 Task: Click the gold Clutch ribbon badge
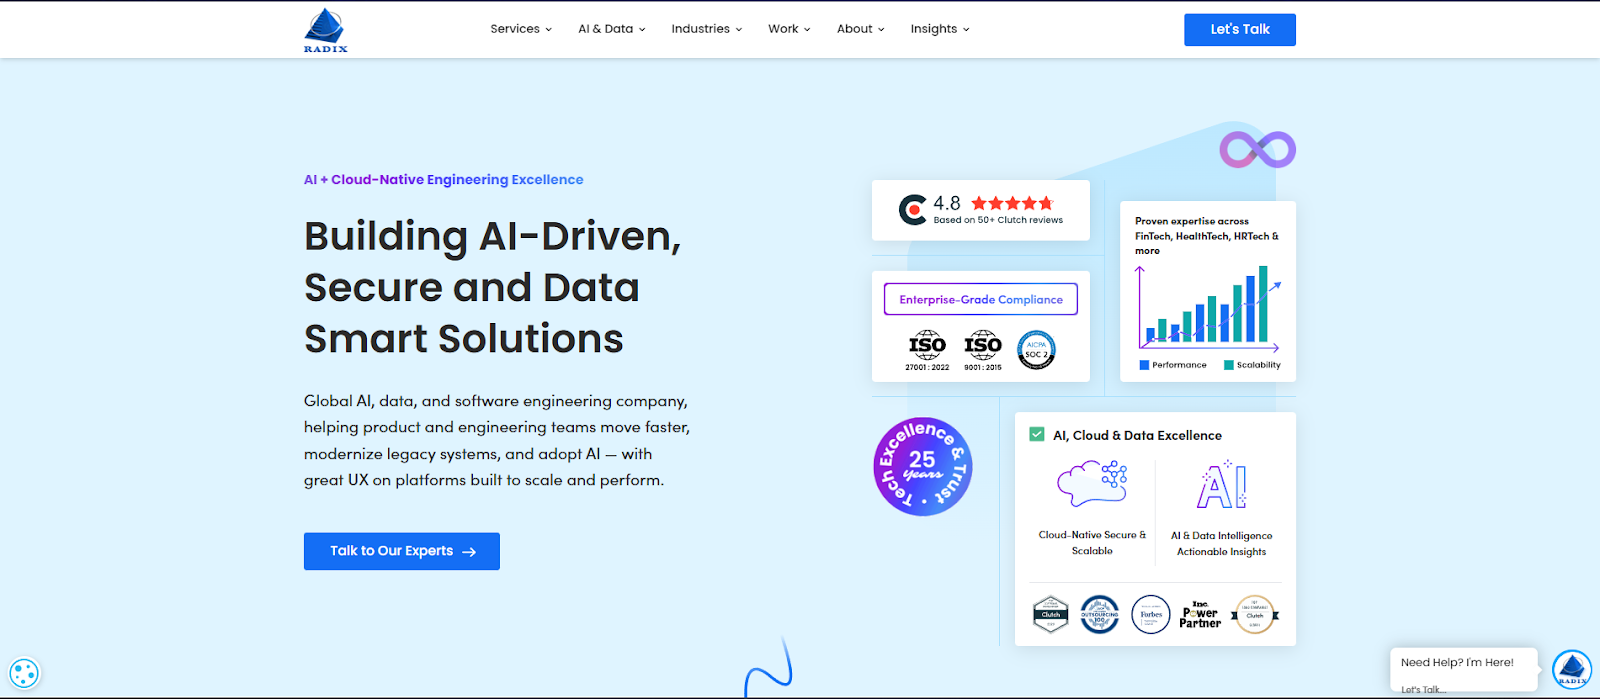pos(1255,615)
